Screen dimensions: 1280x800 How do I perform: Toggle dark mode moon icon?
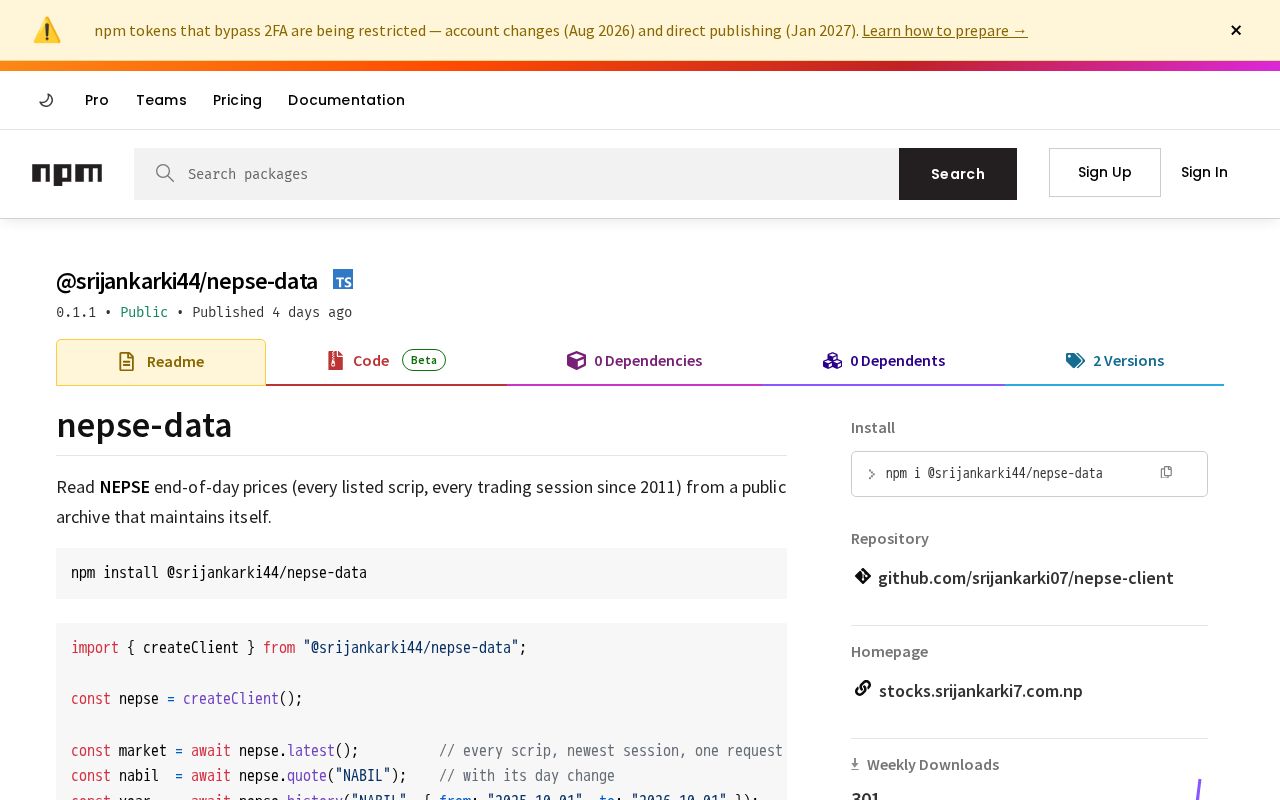point(46,100)
